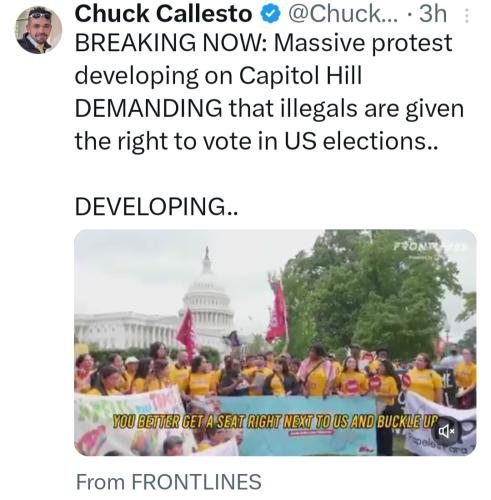Viewport: 491px width, 500px height.
Task: Play the Capitol Hill protest video
Action: (275, 343)
